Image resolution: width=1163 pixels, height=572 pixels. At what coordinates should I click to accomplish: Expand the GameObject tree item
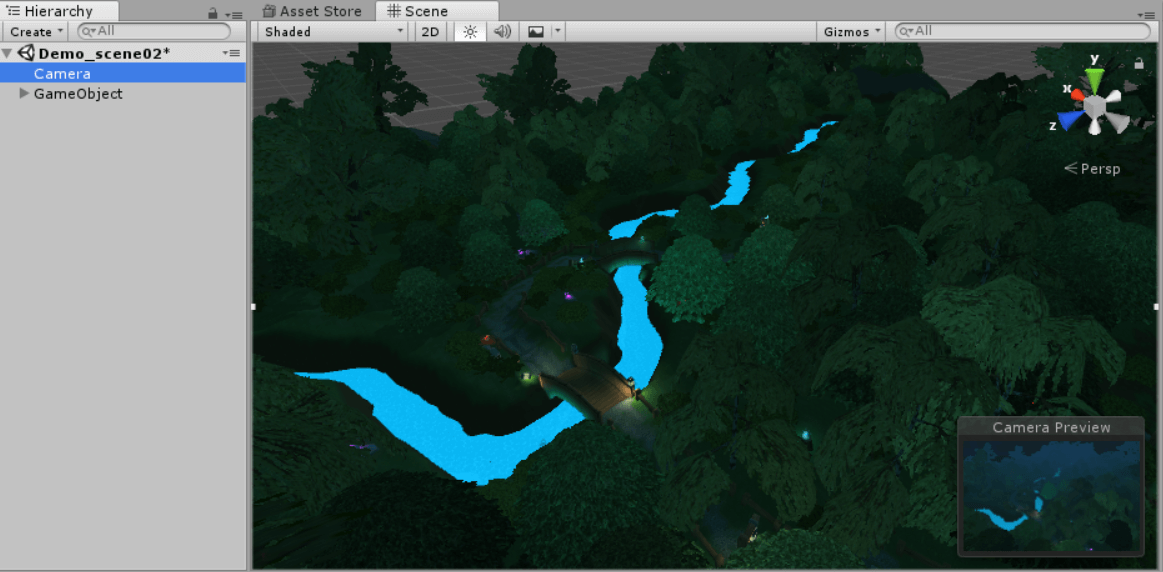(x=24, y=93)
